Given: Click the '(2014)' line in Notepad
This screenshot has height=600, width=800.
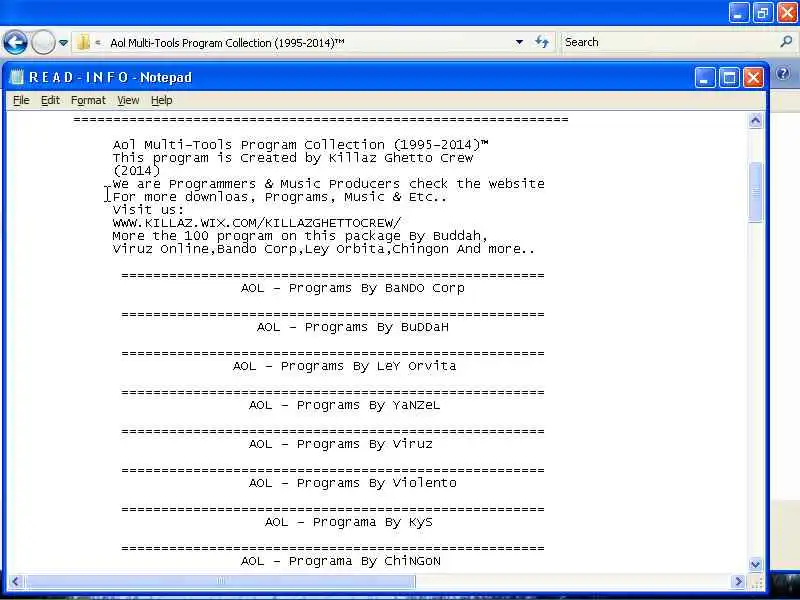Looking at the screenshot, I should coord(136,170).
